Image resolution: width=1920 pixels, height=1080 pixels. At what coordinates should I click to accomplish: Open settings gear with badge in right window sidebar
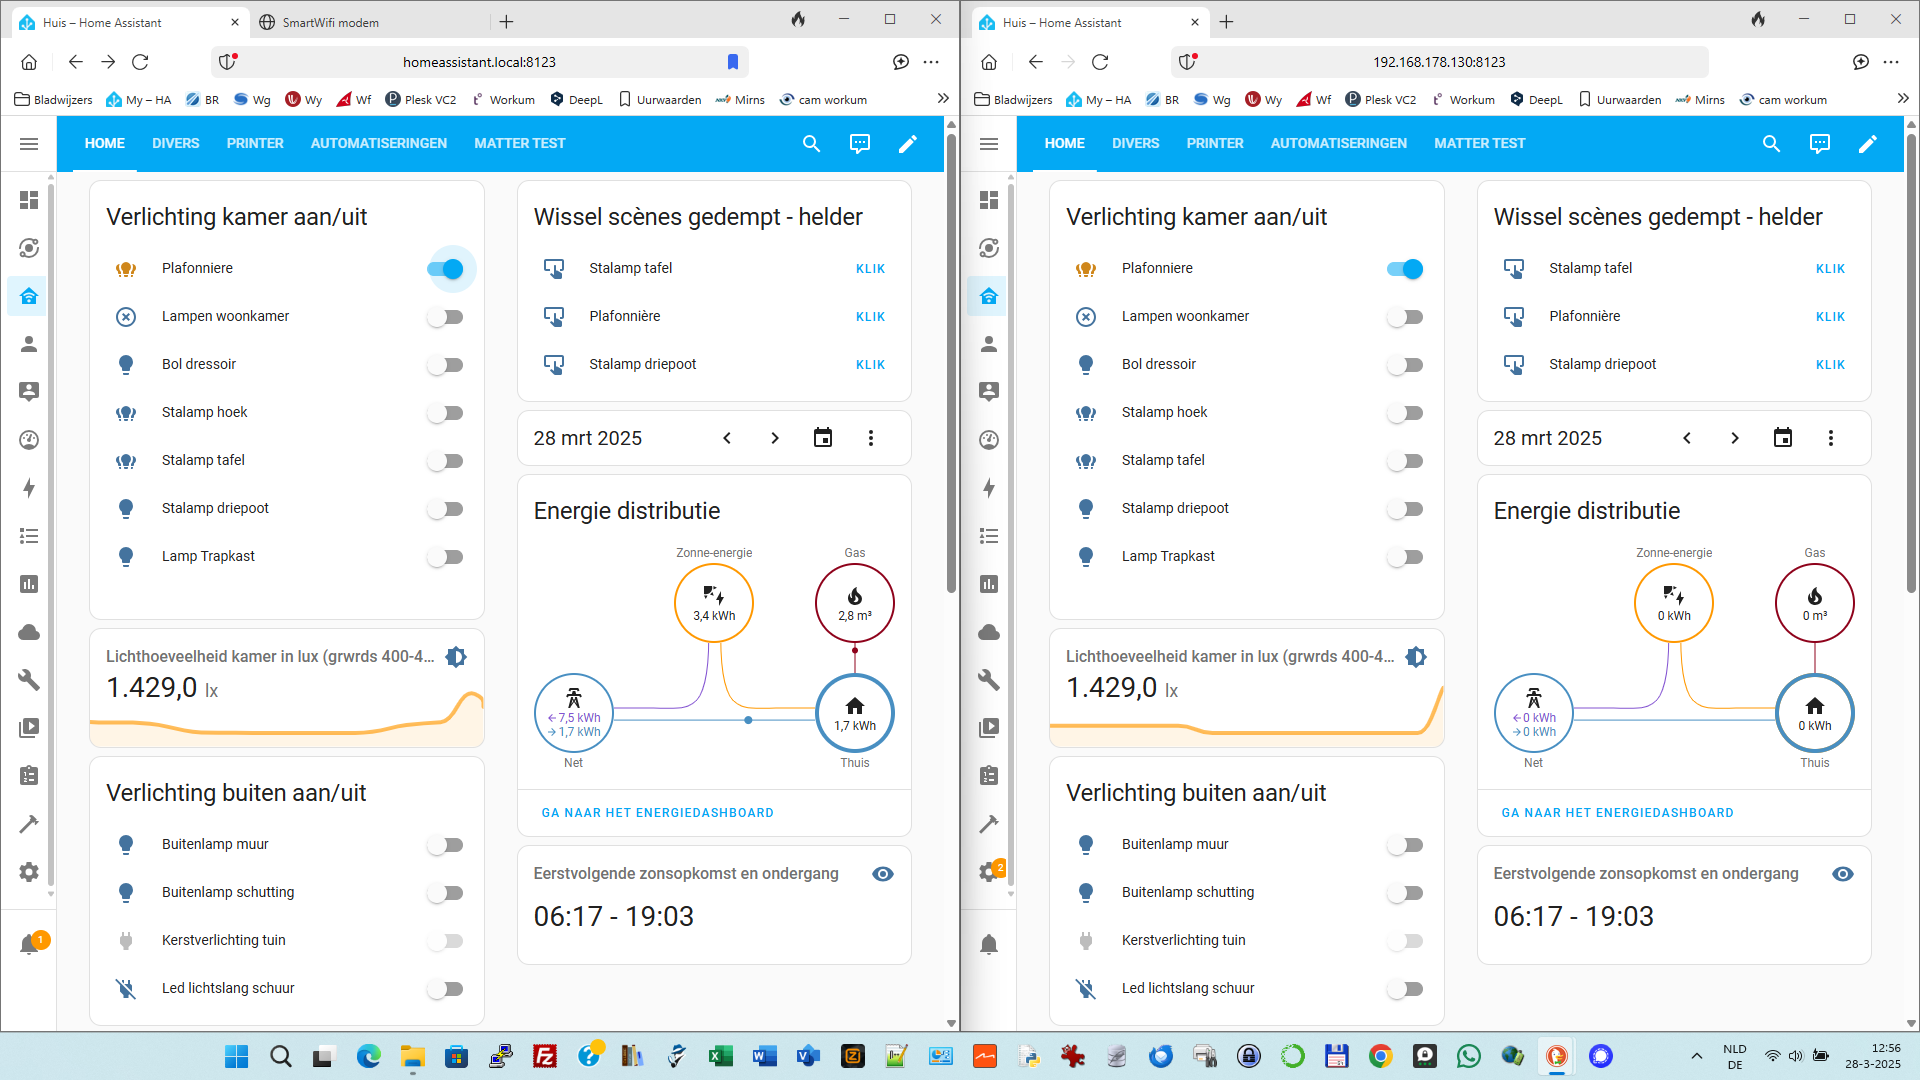[989, 871]
